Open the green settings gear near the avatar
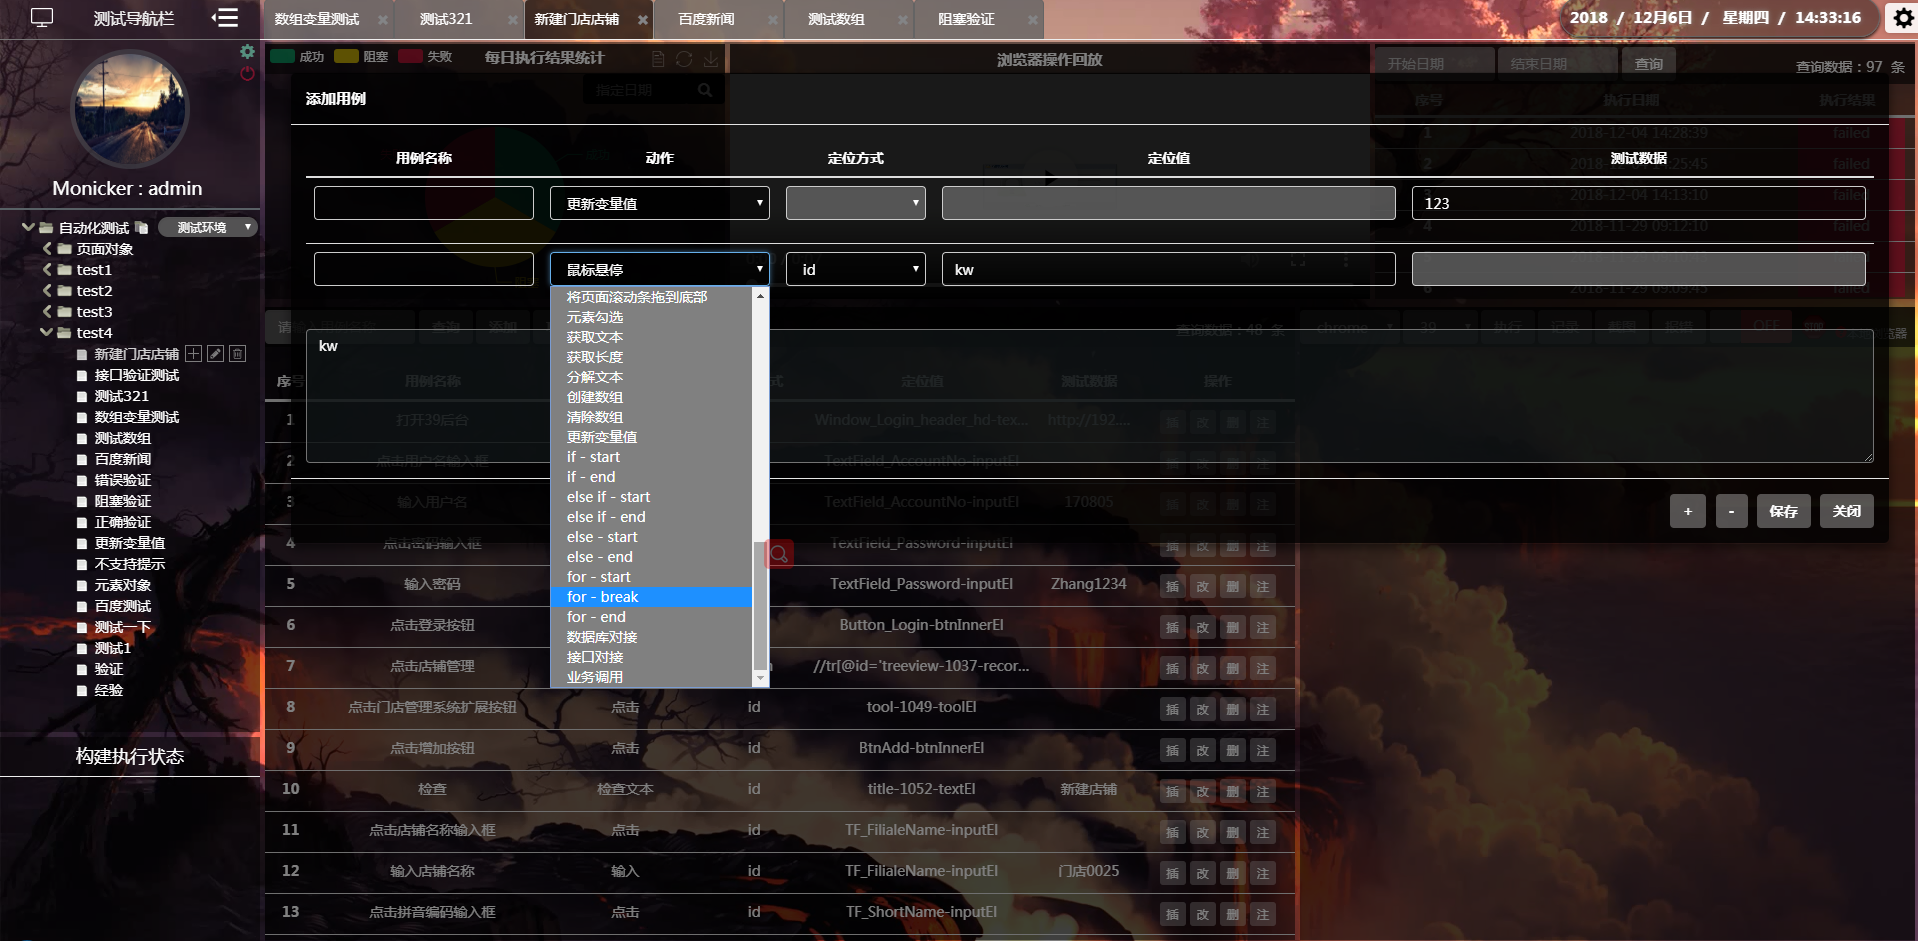1918x941 pixels. (x=247, y=52)
